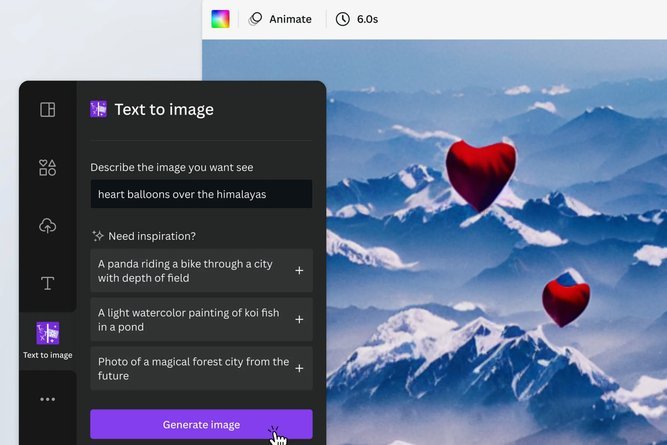Open the Elements shapes sidebar icon

[x=48, y=168]
